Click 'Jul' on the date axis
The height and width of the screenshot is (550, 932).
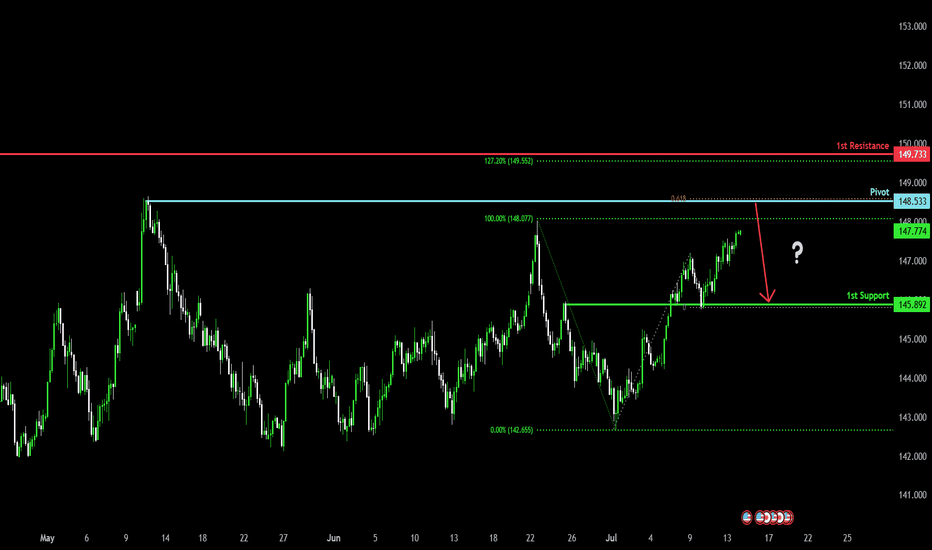[611, 538]
